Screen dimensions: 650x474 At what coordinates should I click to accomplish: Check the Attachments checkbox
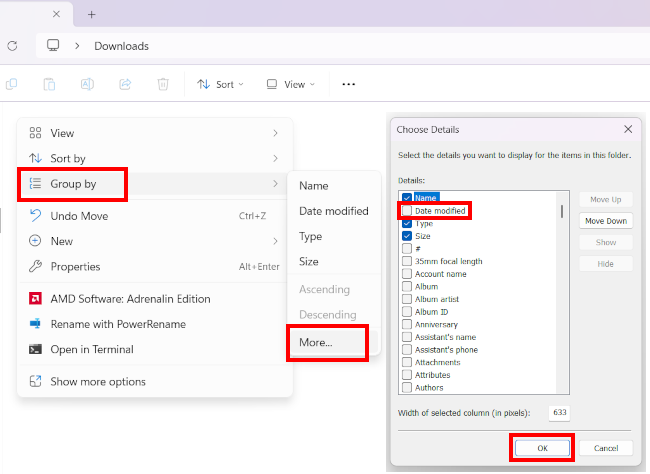pos(407,362)
